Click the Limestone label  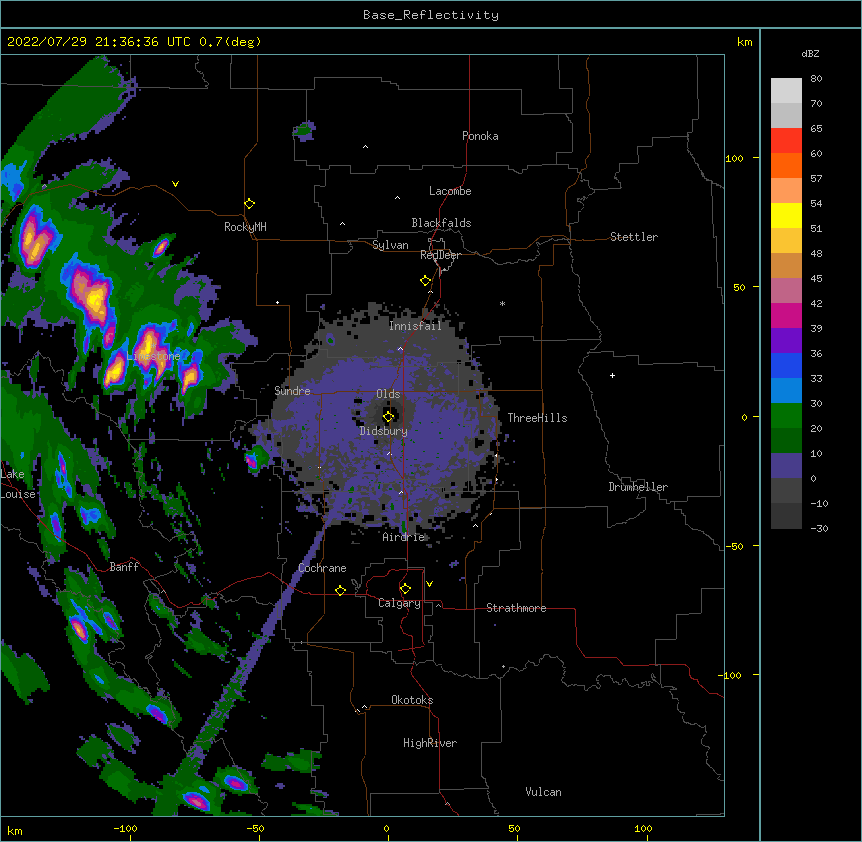[x=153, y=356]
